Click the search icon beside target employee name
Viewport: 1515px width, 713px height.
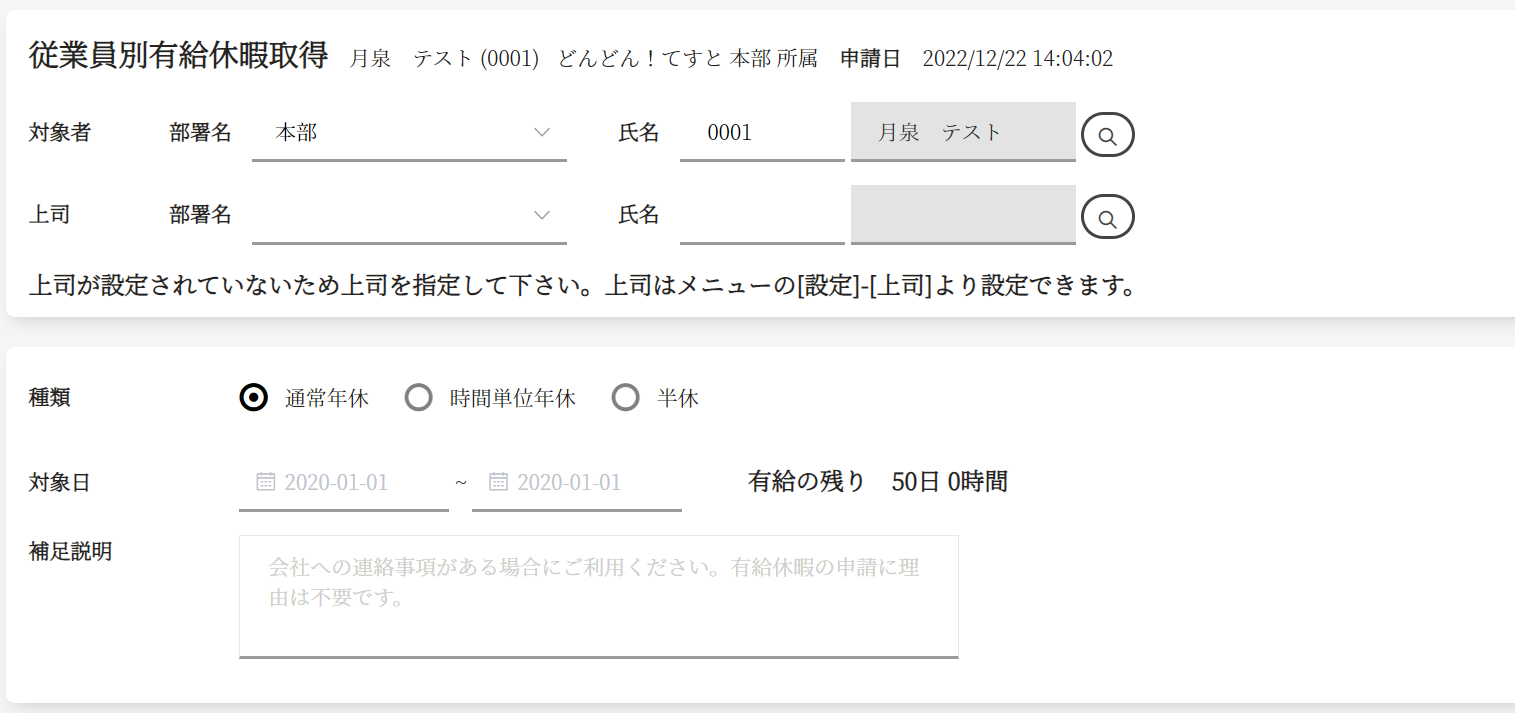[1107, 135]
